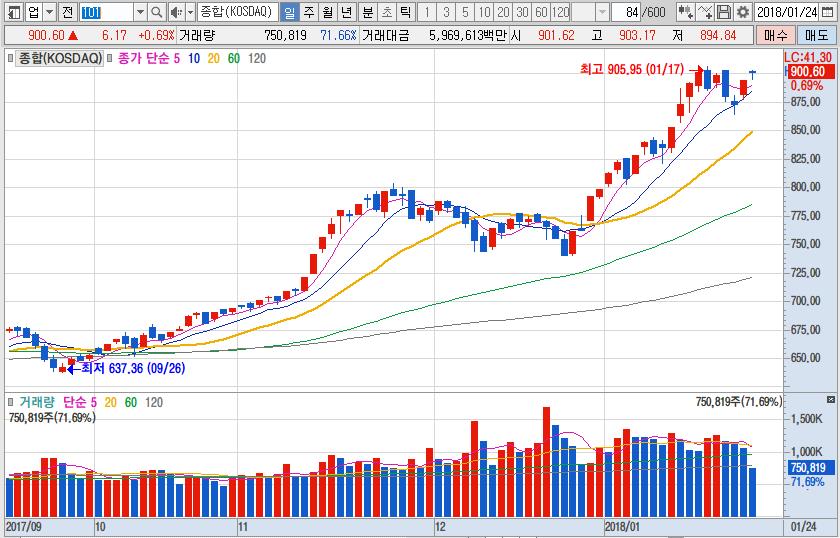The image size is (840, 538).
Task: Click the magnifier search icon beside code field
Action: pyautogui.click(x=157, y=12)
